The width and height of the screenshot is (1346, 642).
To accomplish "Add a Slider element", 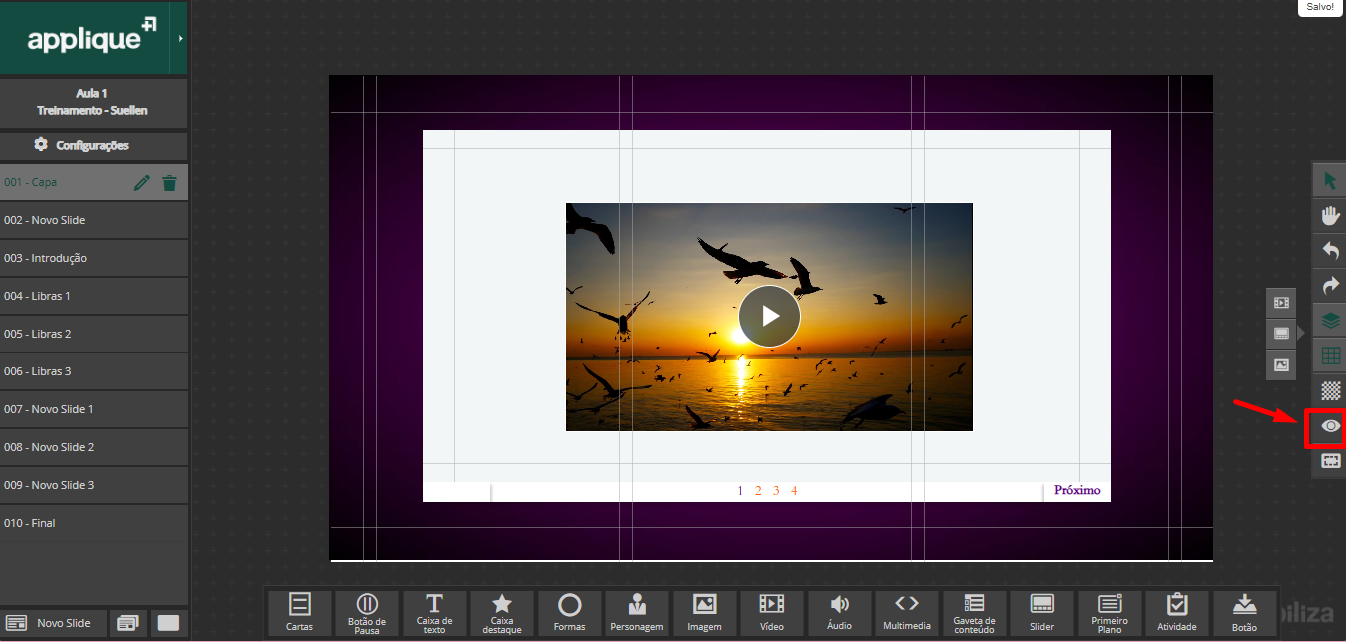I will pos(1042,612).
